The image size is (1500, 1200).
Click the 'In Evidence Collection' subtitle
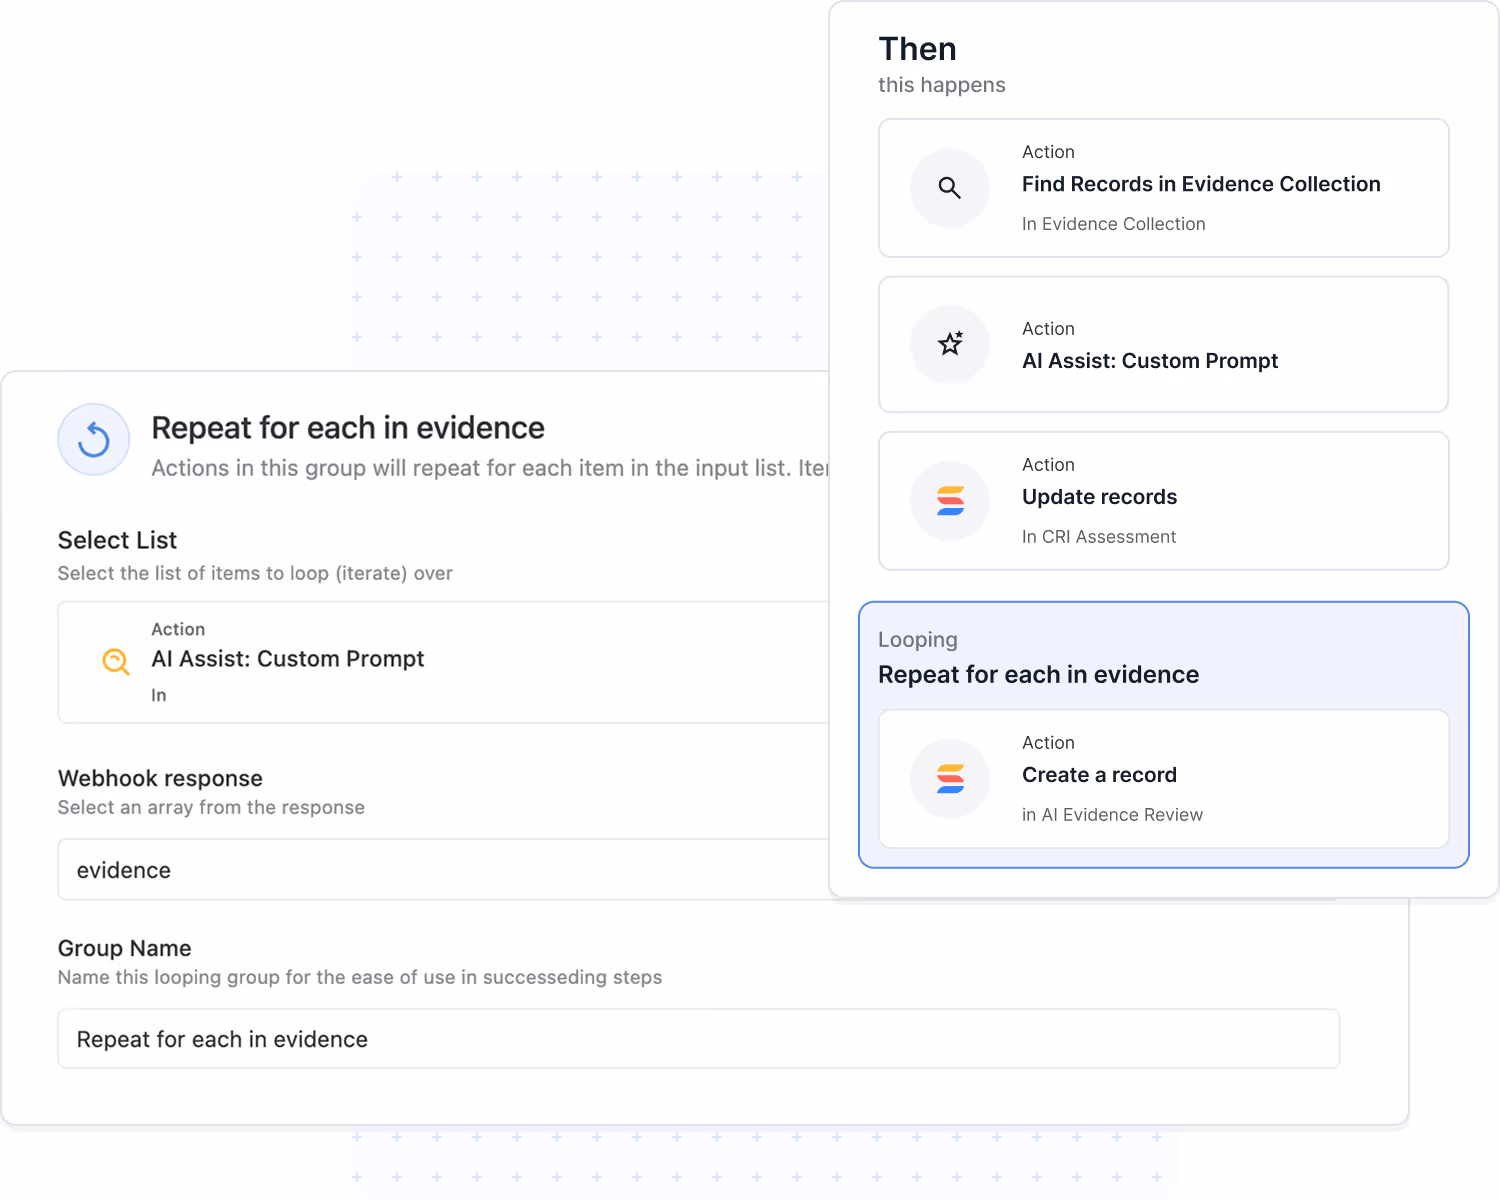pos(1113,224)
